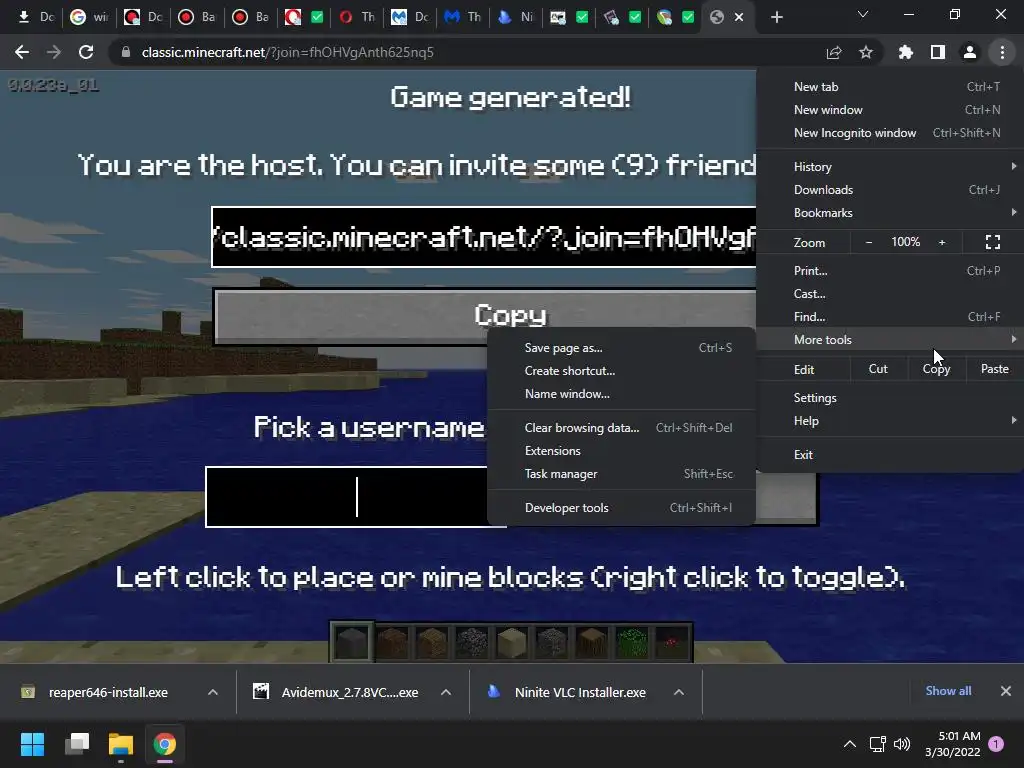
Task: Click the address bar URL
Action: [x=287, y=52]
